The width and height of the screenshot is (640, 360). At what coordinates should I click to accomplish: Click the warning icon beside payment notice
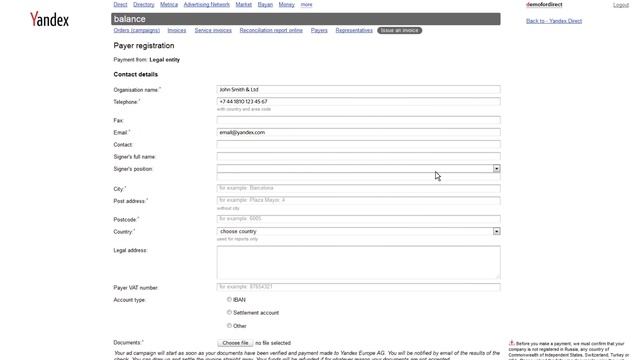click(511, 343)
